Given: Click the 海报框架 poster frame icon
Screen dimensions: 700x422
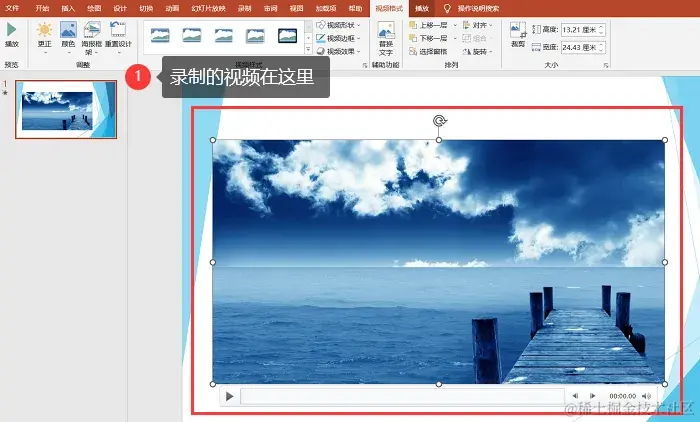Looking at the screenshot, I should click(92, 29).
